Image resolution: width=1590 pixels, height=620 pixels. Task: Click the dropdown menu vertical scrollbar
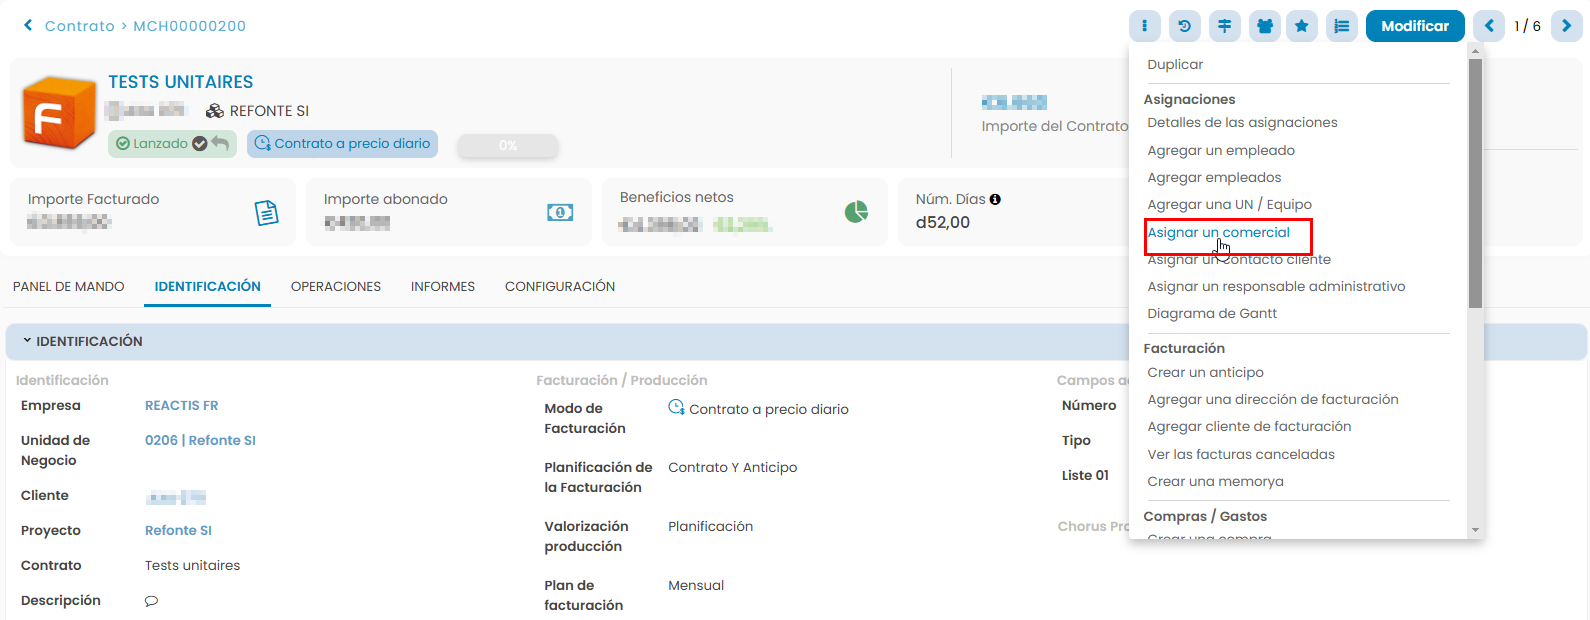1475,180
